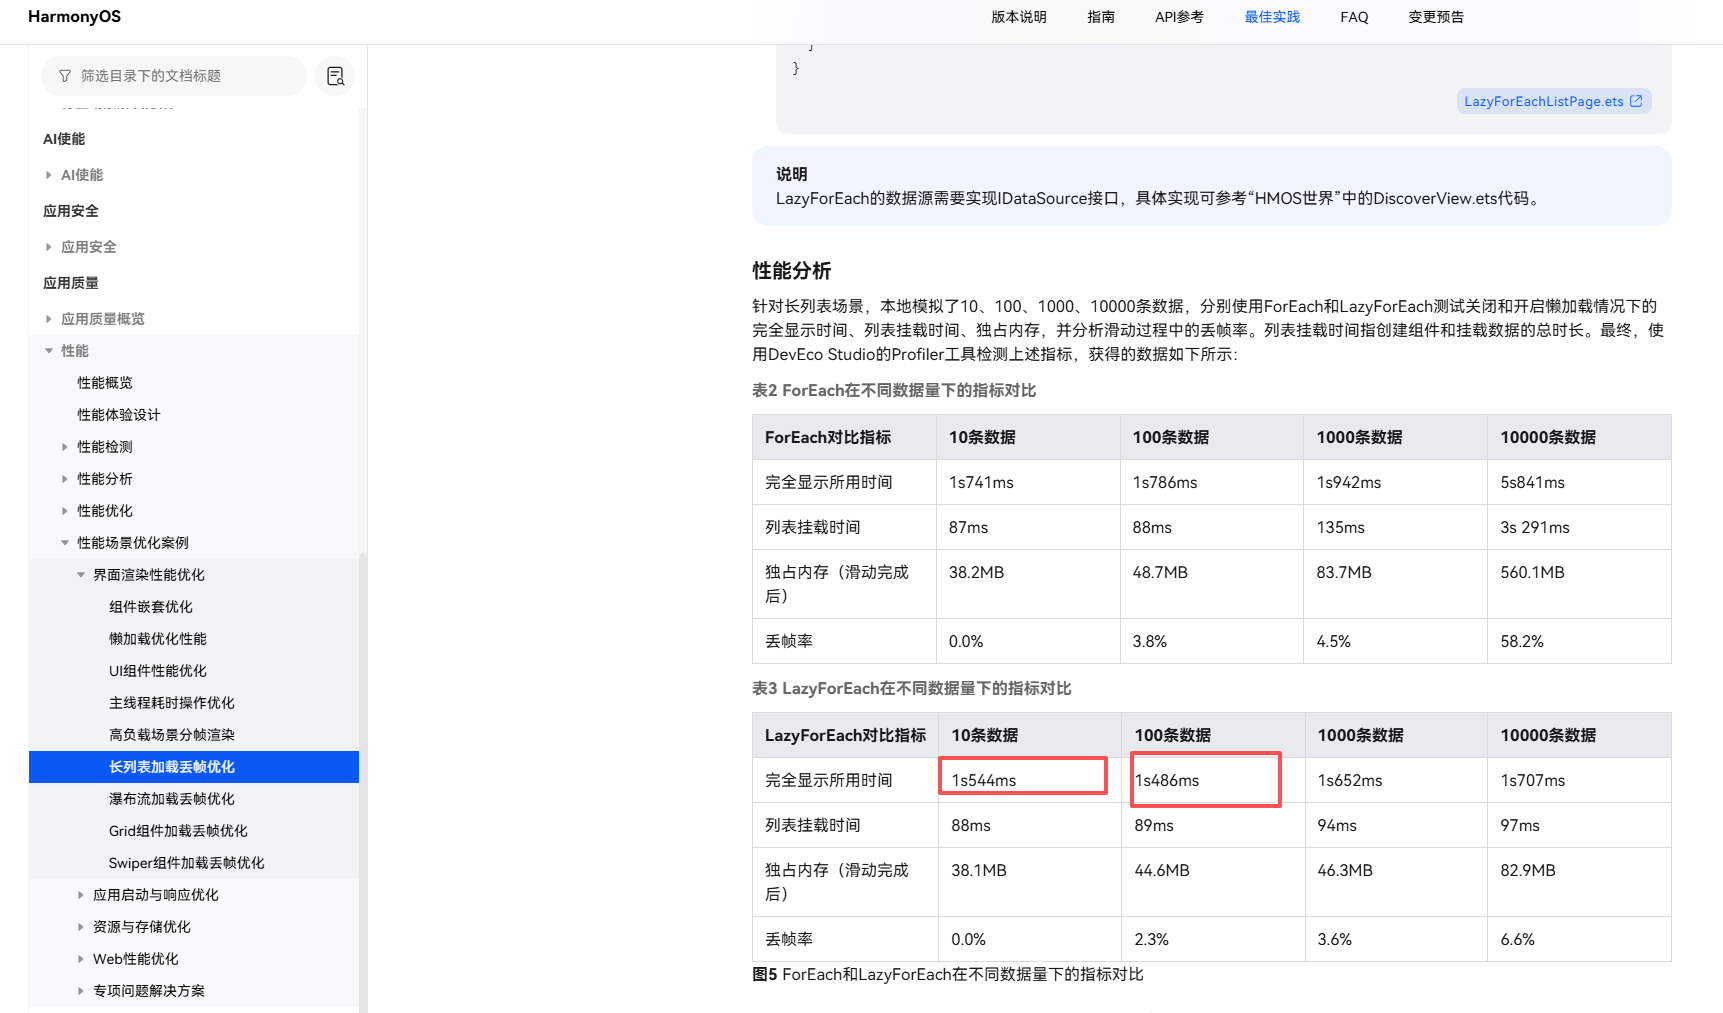Image resolution: width=1723 pixels, height=1013 pixels.
Task: Click the 表2 ForEach table caption
Action: pyautogui.click(x=894, y=390)
